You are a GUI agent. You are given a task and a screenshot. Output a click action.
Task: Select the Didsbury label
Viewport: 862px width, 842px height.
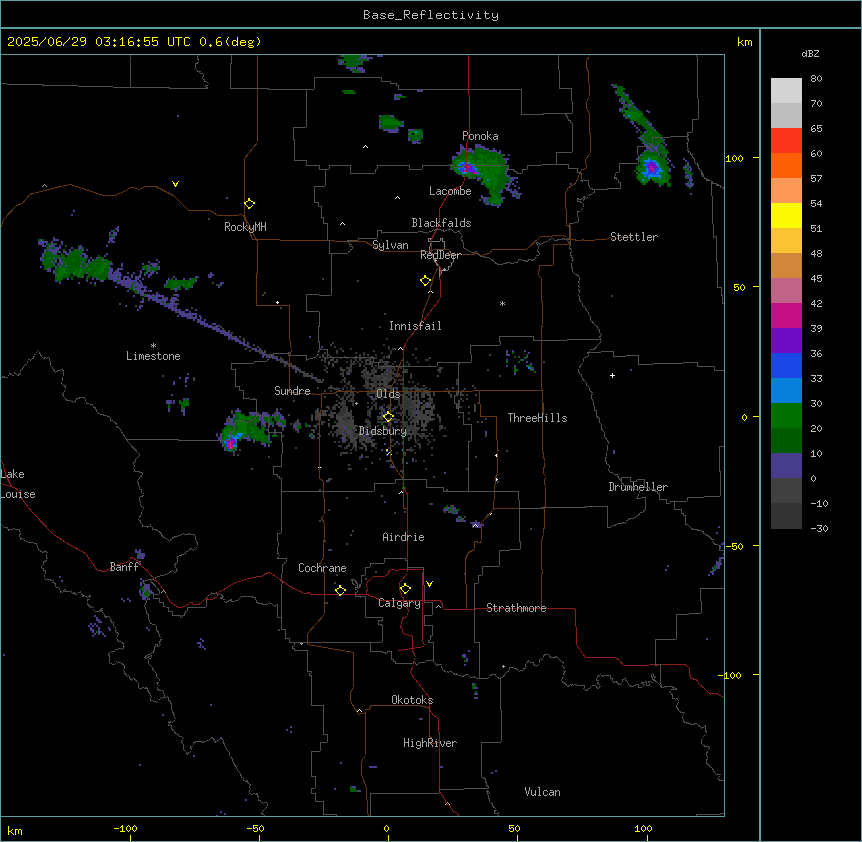coord(383,431)
